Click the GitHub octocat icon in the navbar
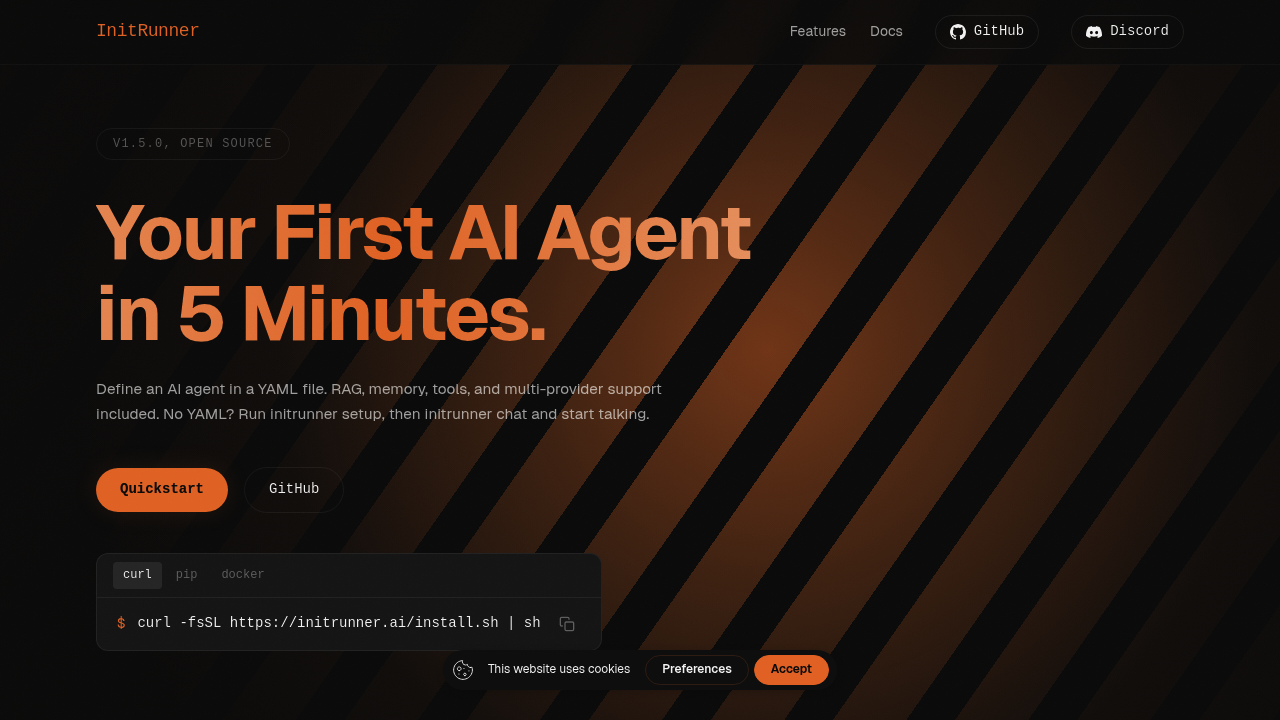The width and height of the screenshot is (1280, 720). (x=958, y=32)
